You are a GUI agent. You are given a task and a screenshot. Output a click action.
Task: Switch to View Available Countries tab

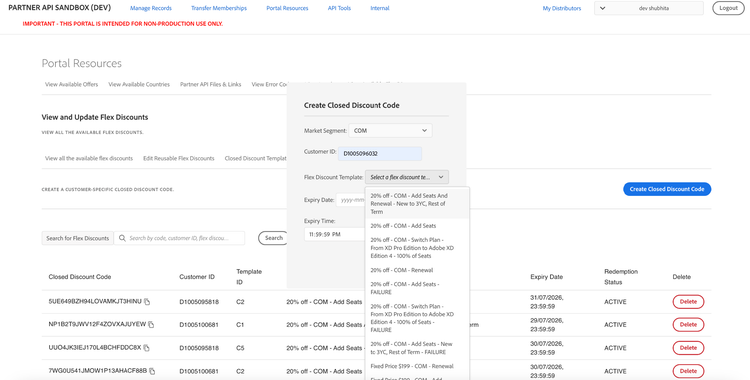coord(139,84)
